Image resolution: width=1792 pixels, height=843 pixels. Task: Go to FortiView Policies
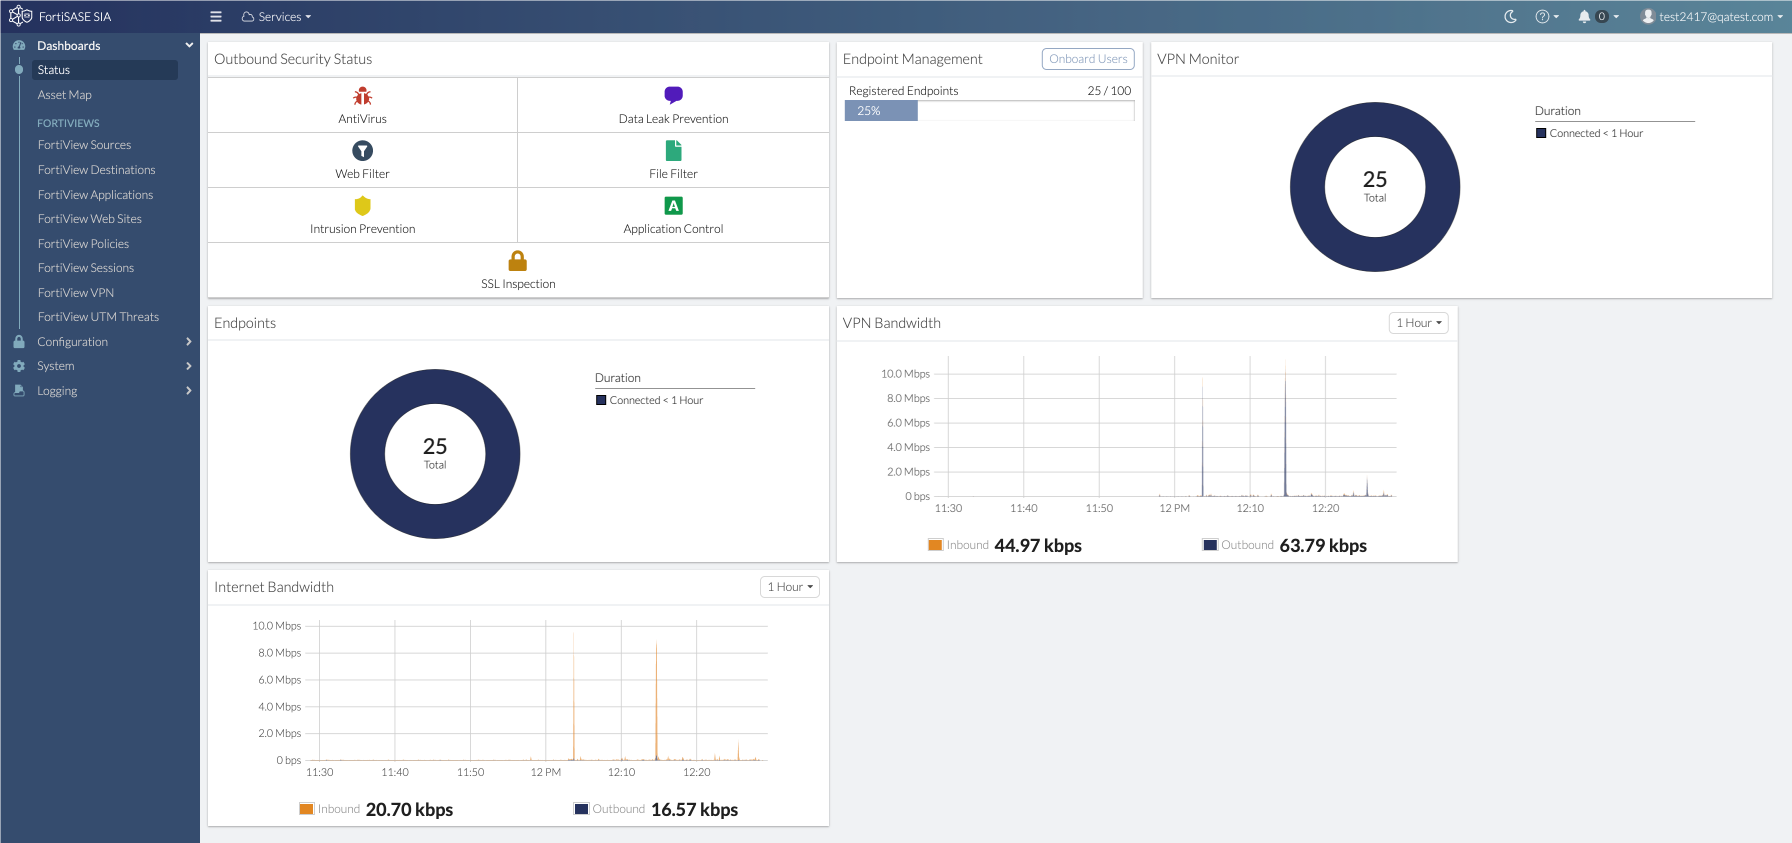[x=83, y=244]
